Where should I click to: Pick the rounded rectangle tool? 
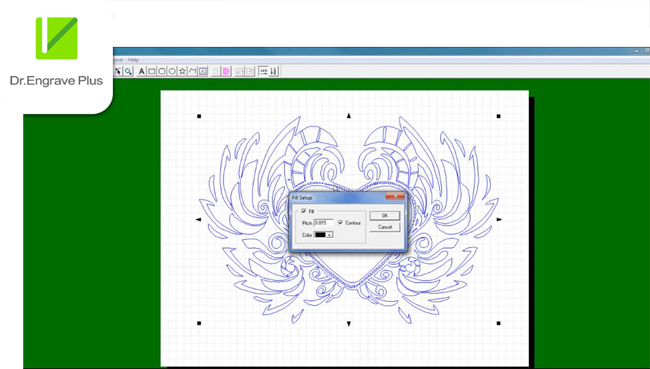point(162,71)
